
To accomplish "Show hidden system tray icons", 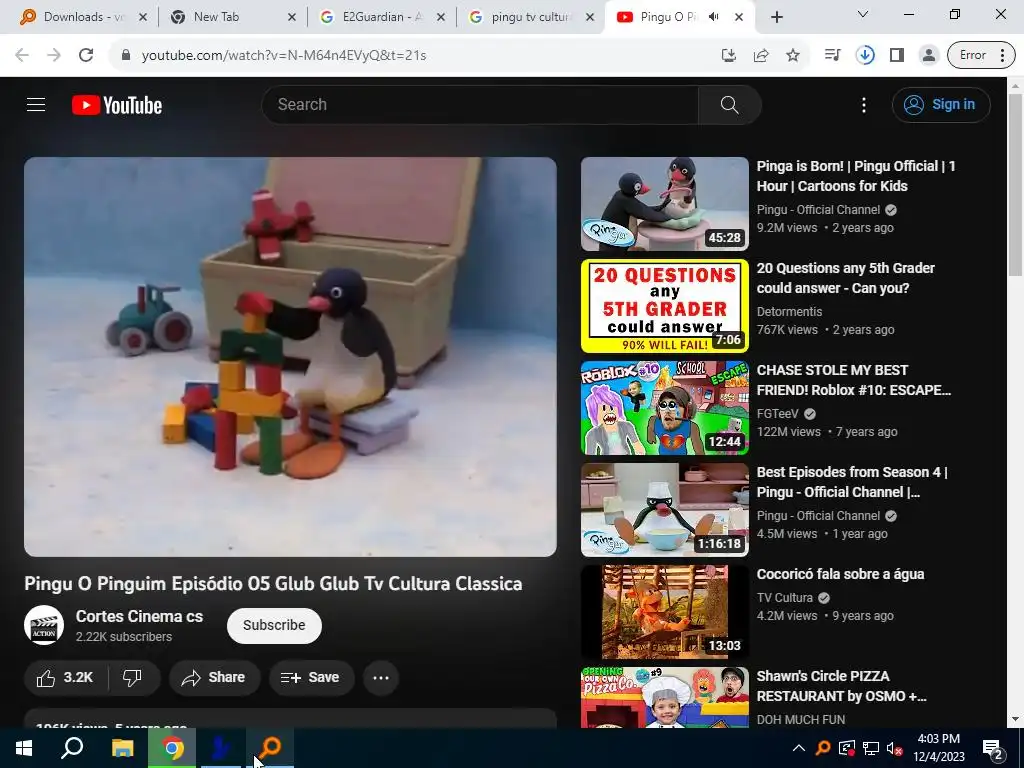I will (x=798, y=748).
